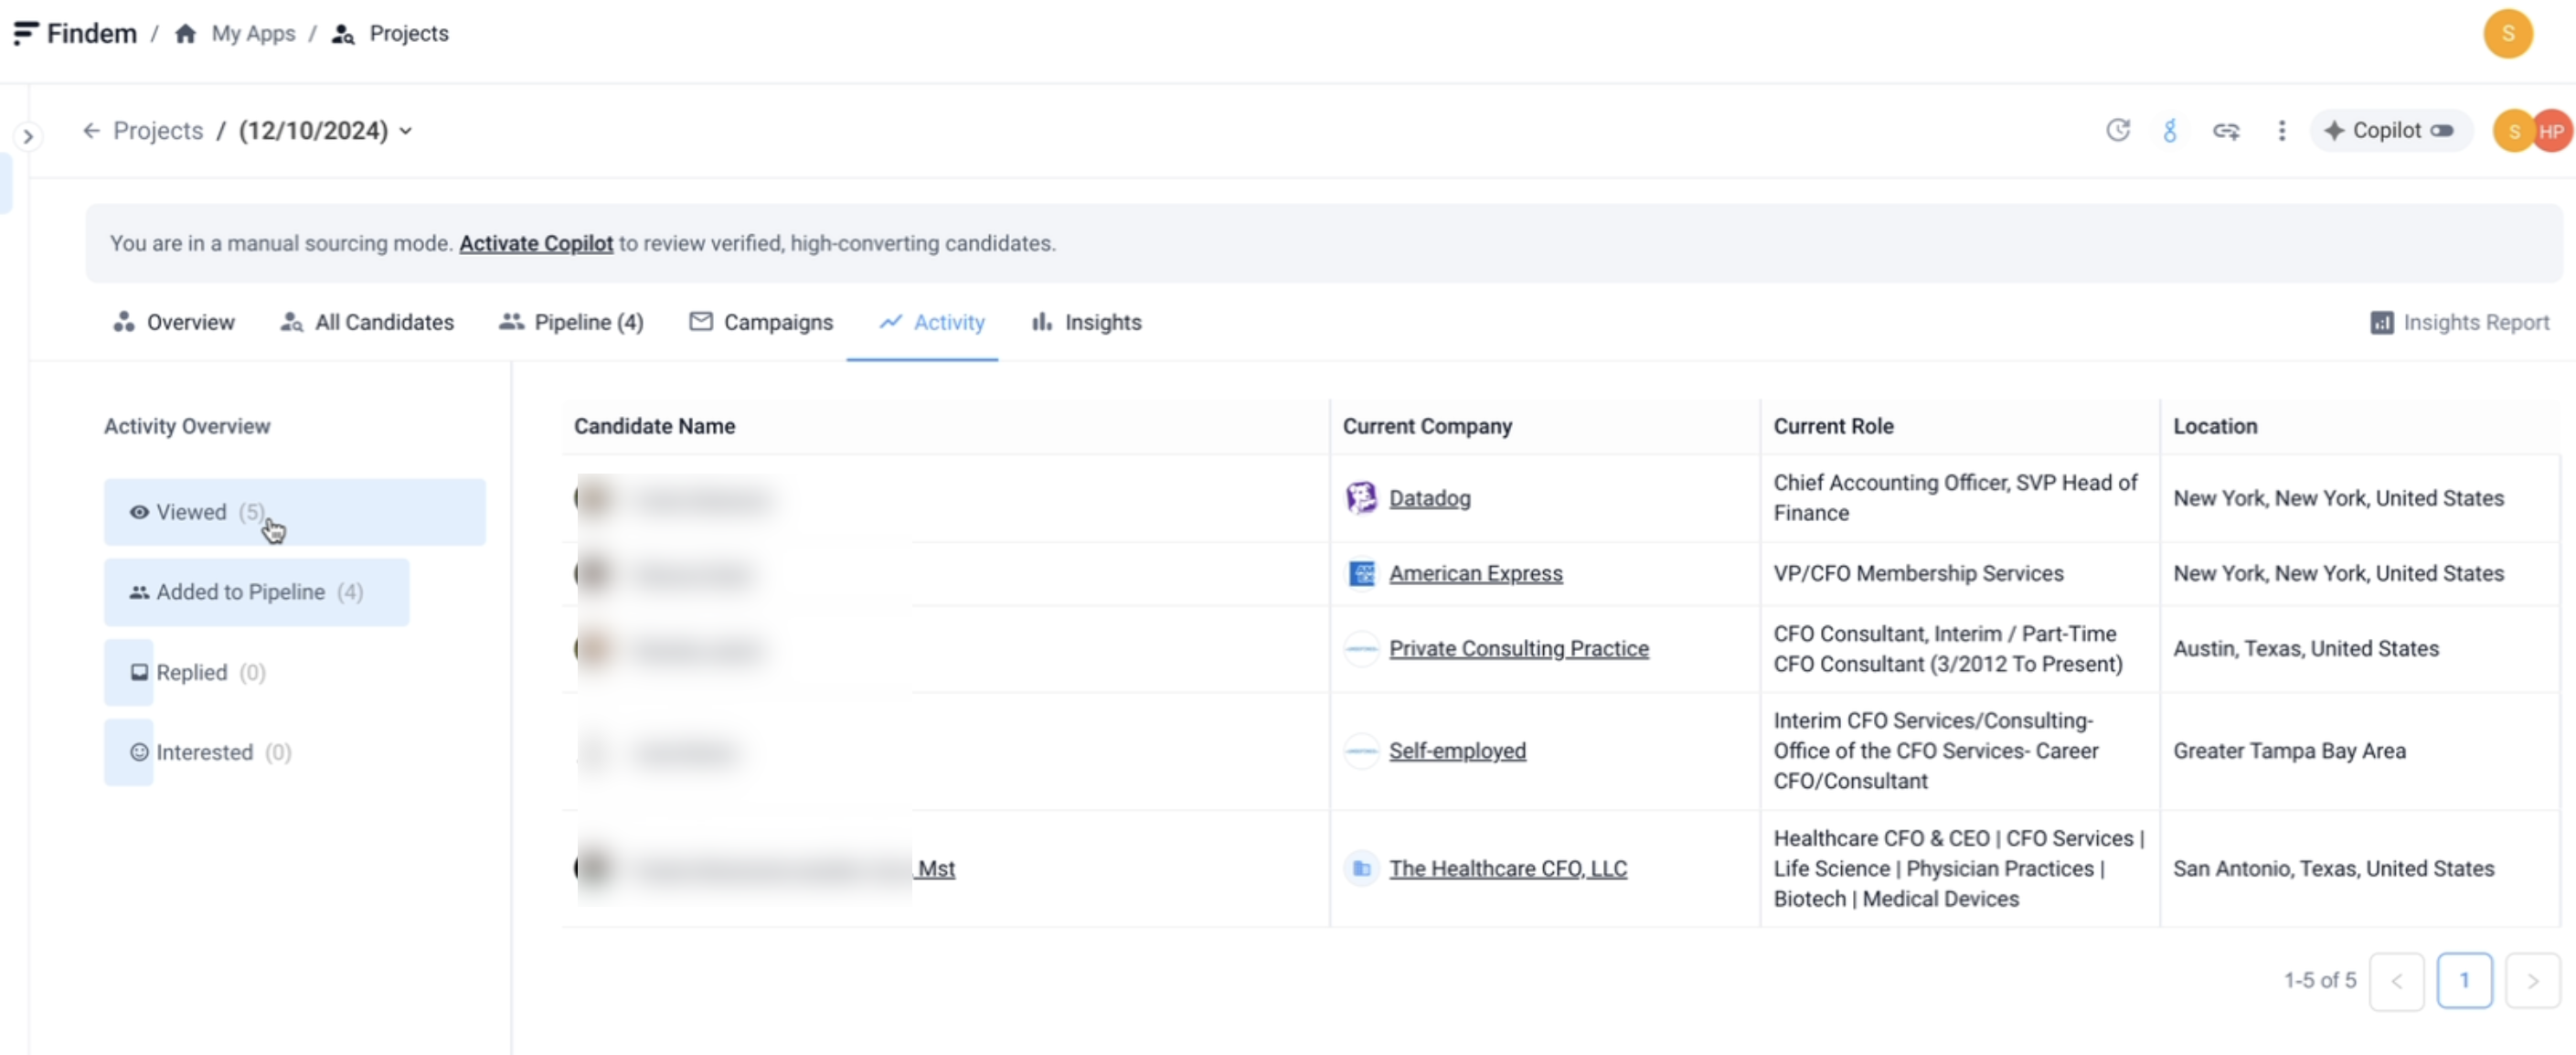Click the Private Consulting row candidate avatar
The image size is (2576, 1055).
click(594, 649)
